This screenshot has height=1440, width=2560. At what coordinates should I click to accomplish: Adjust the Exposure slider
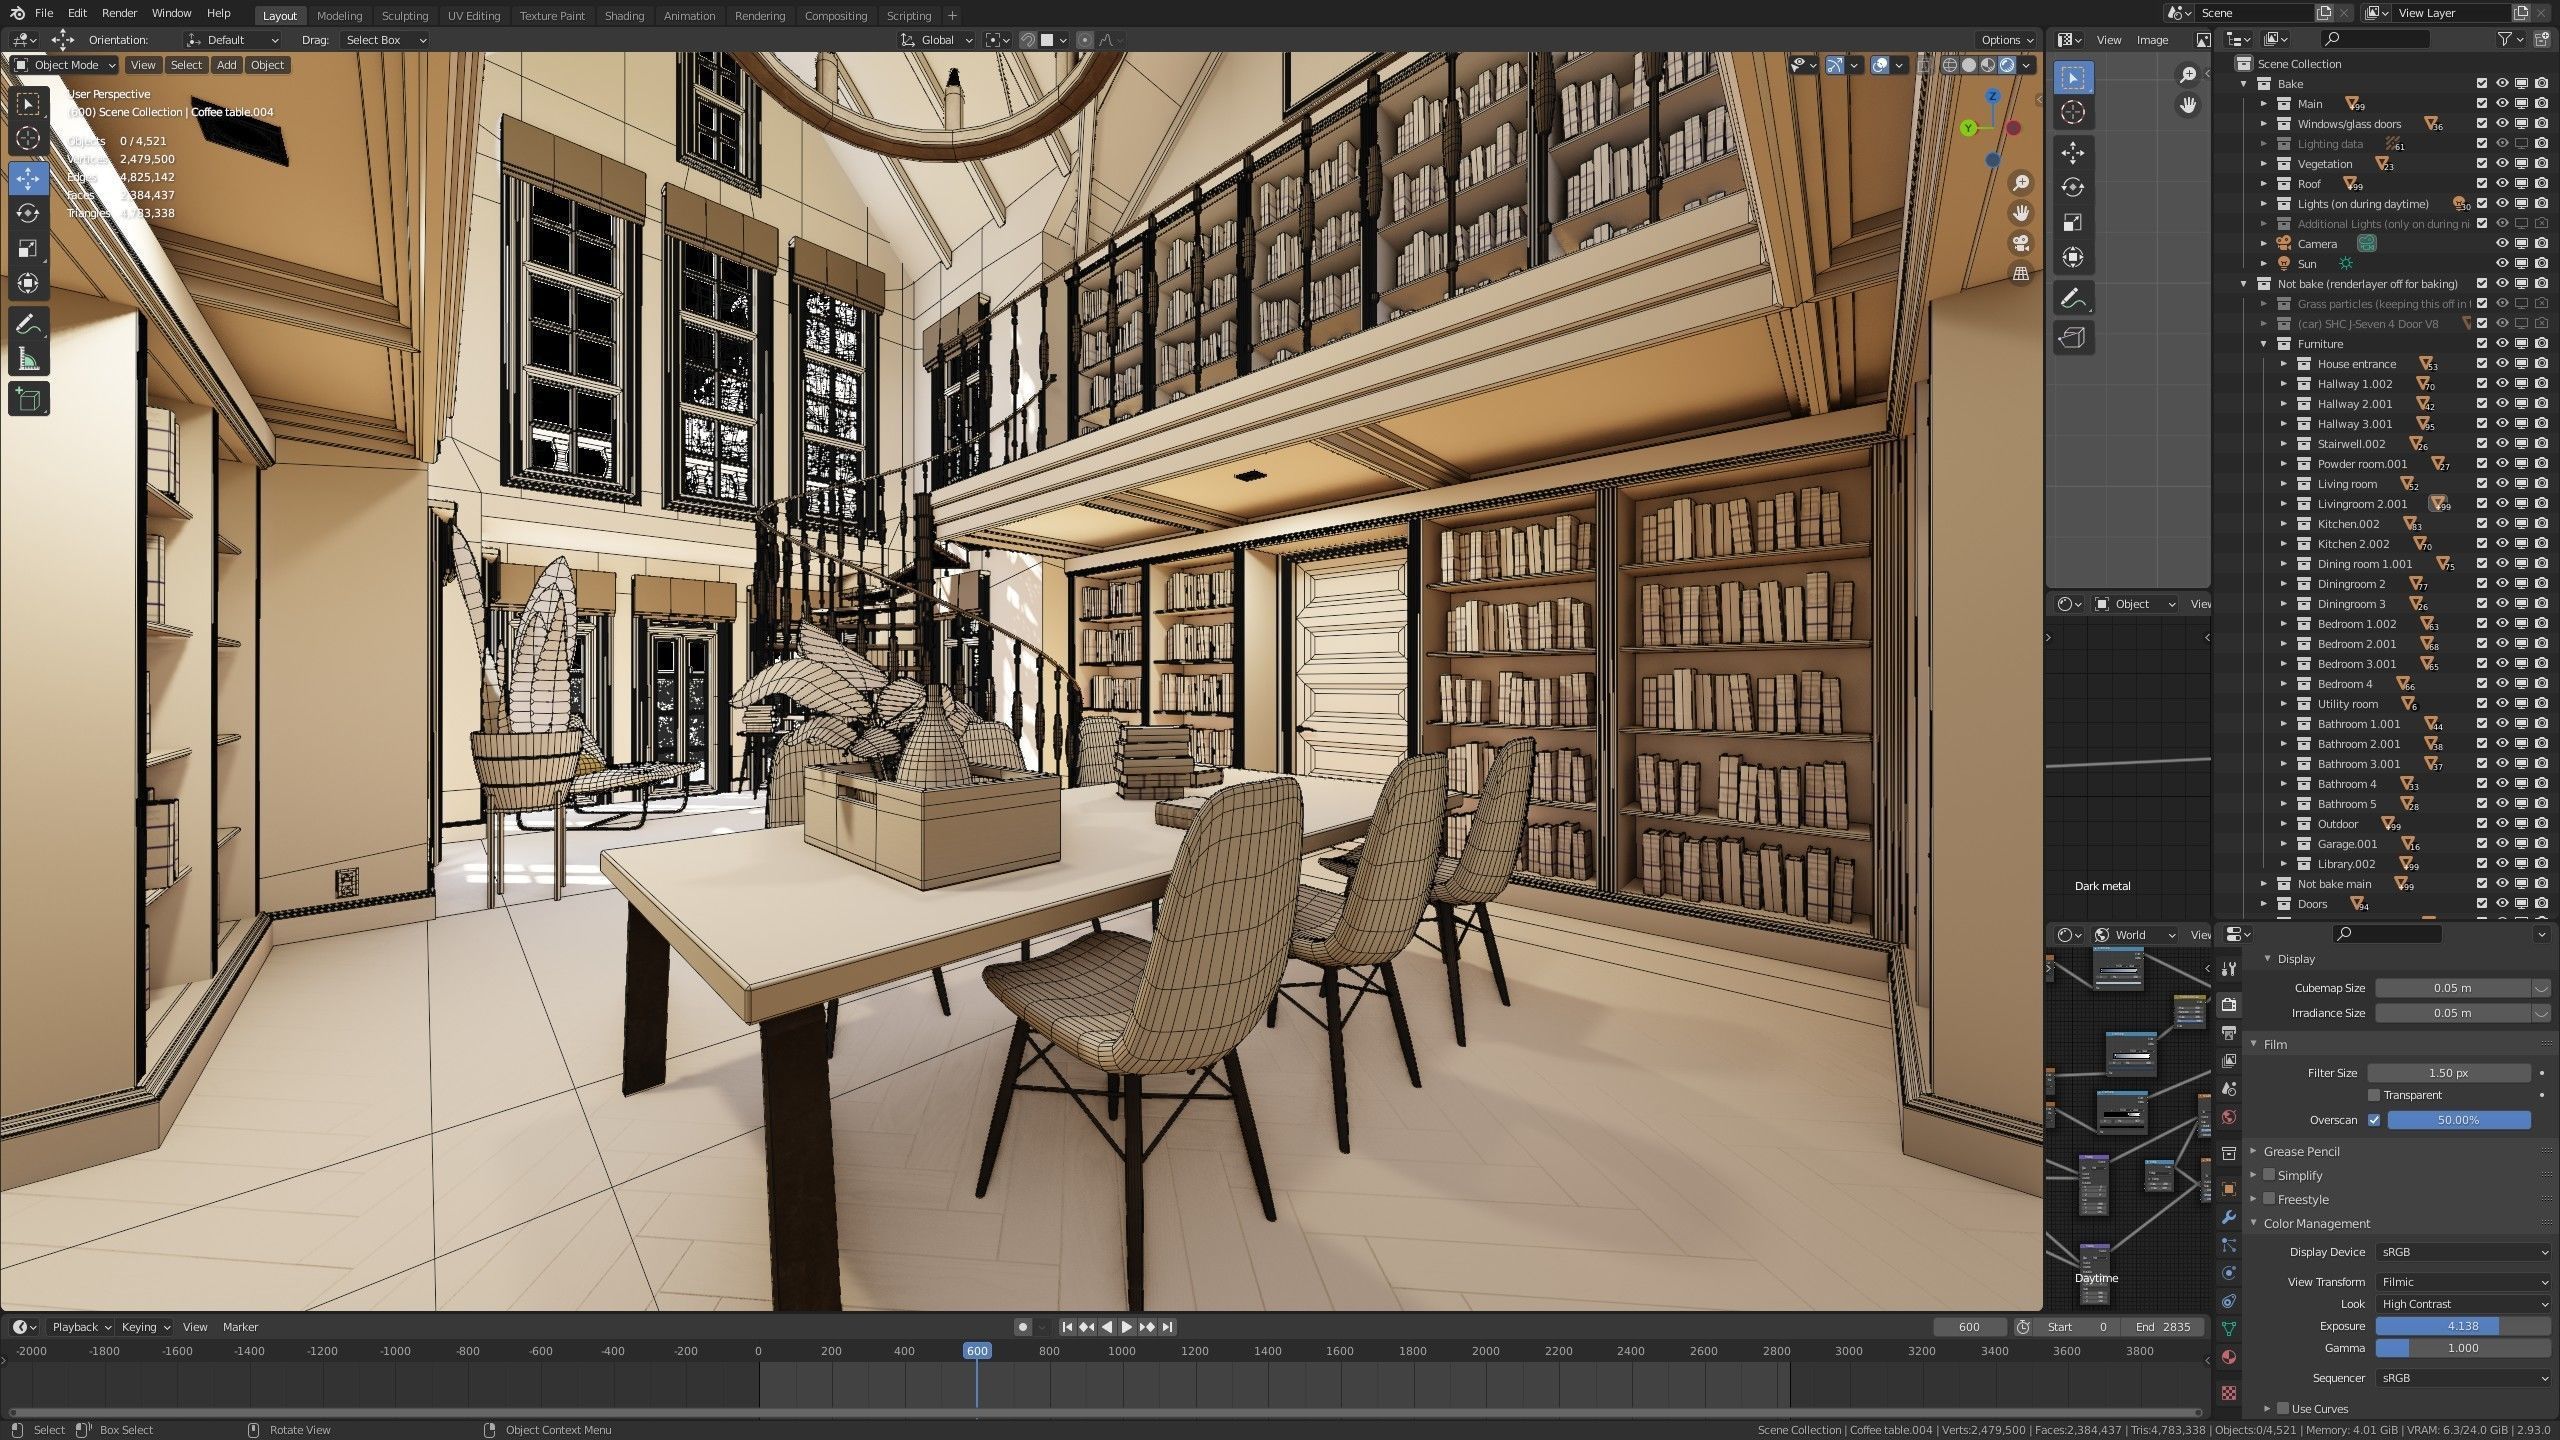click(x=2462, y=1326)
